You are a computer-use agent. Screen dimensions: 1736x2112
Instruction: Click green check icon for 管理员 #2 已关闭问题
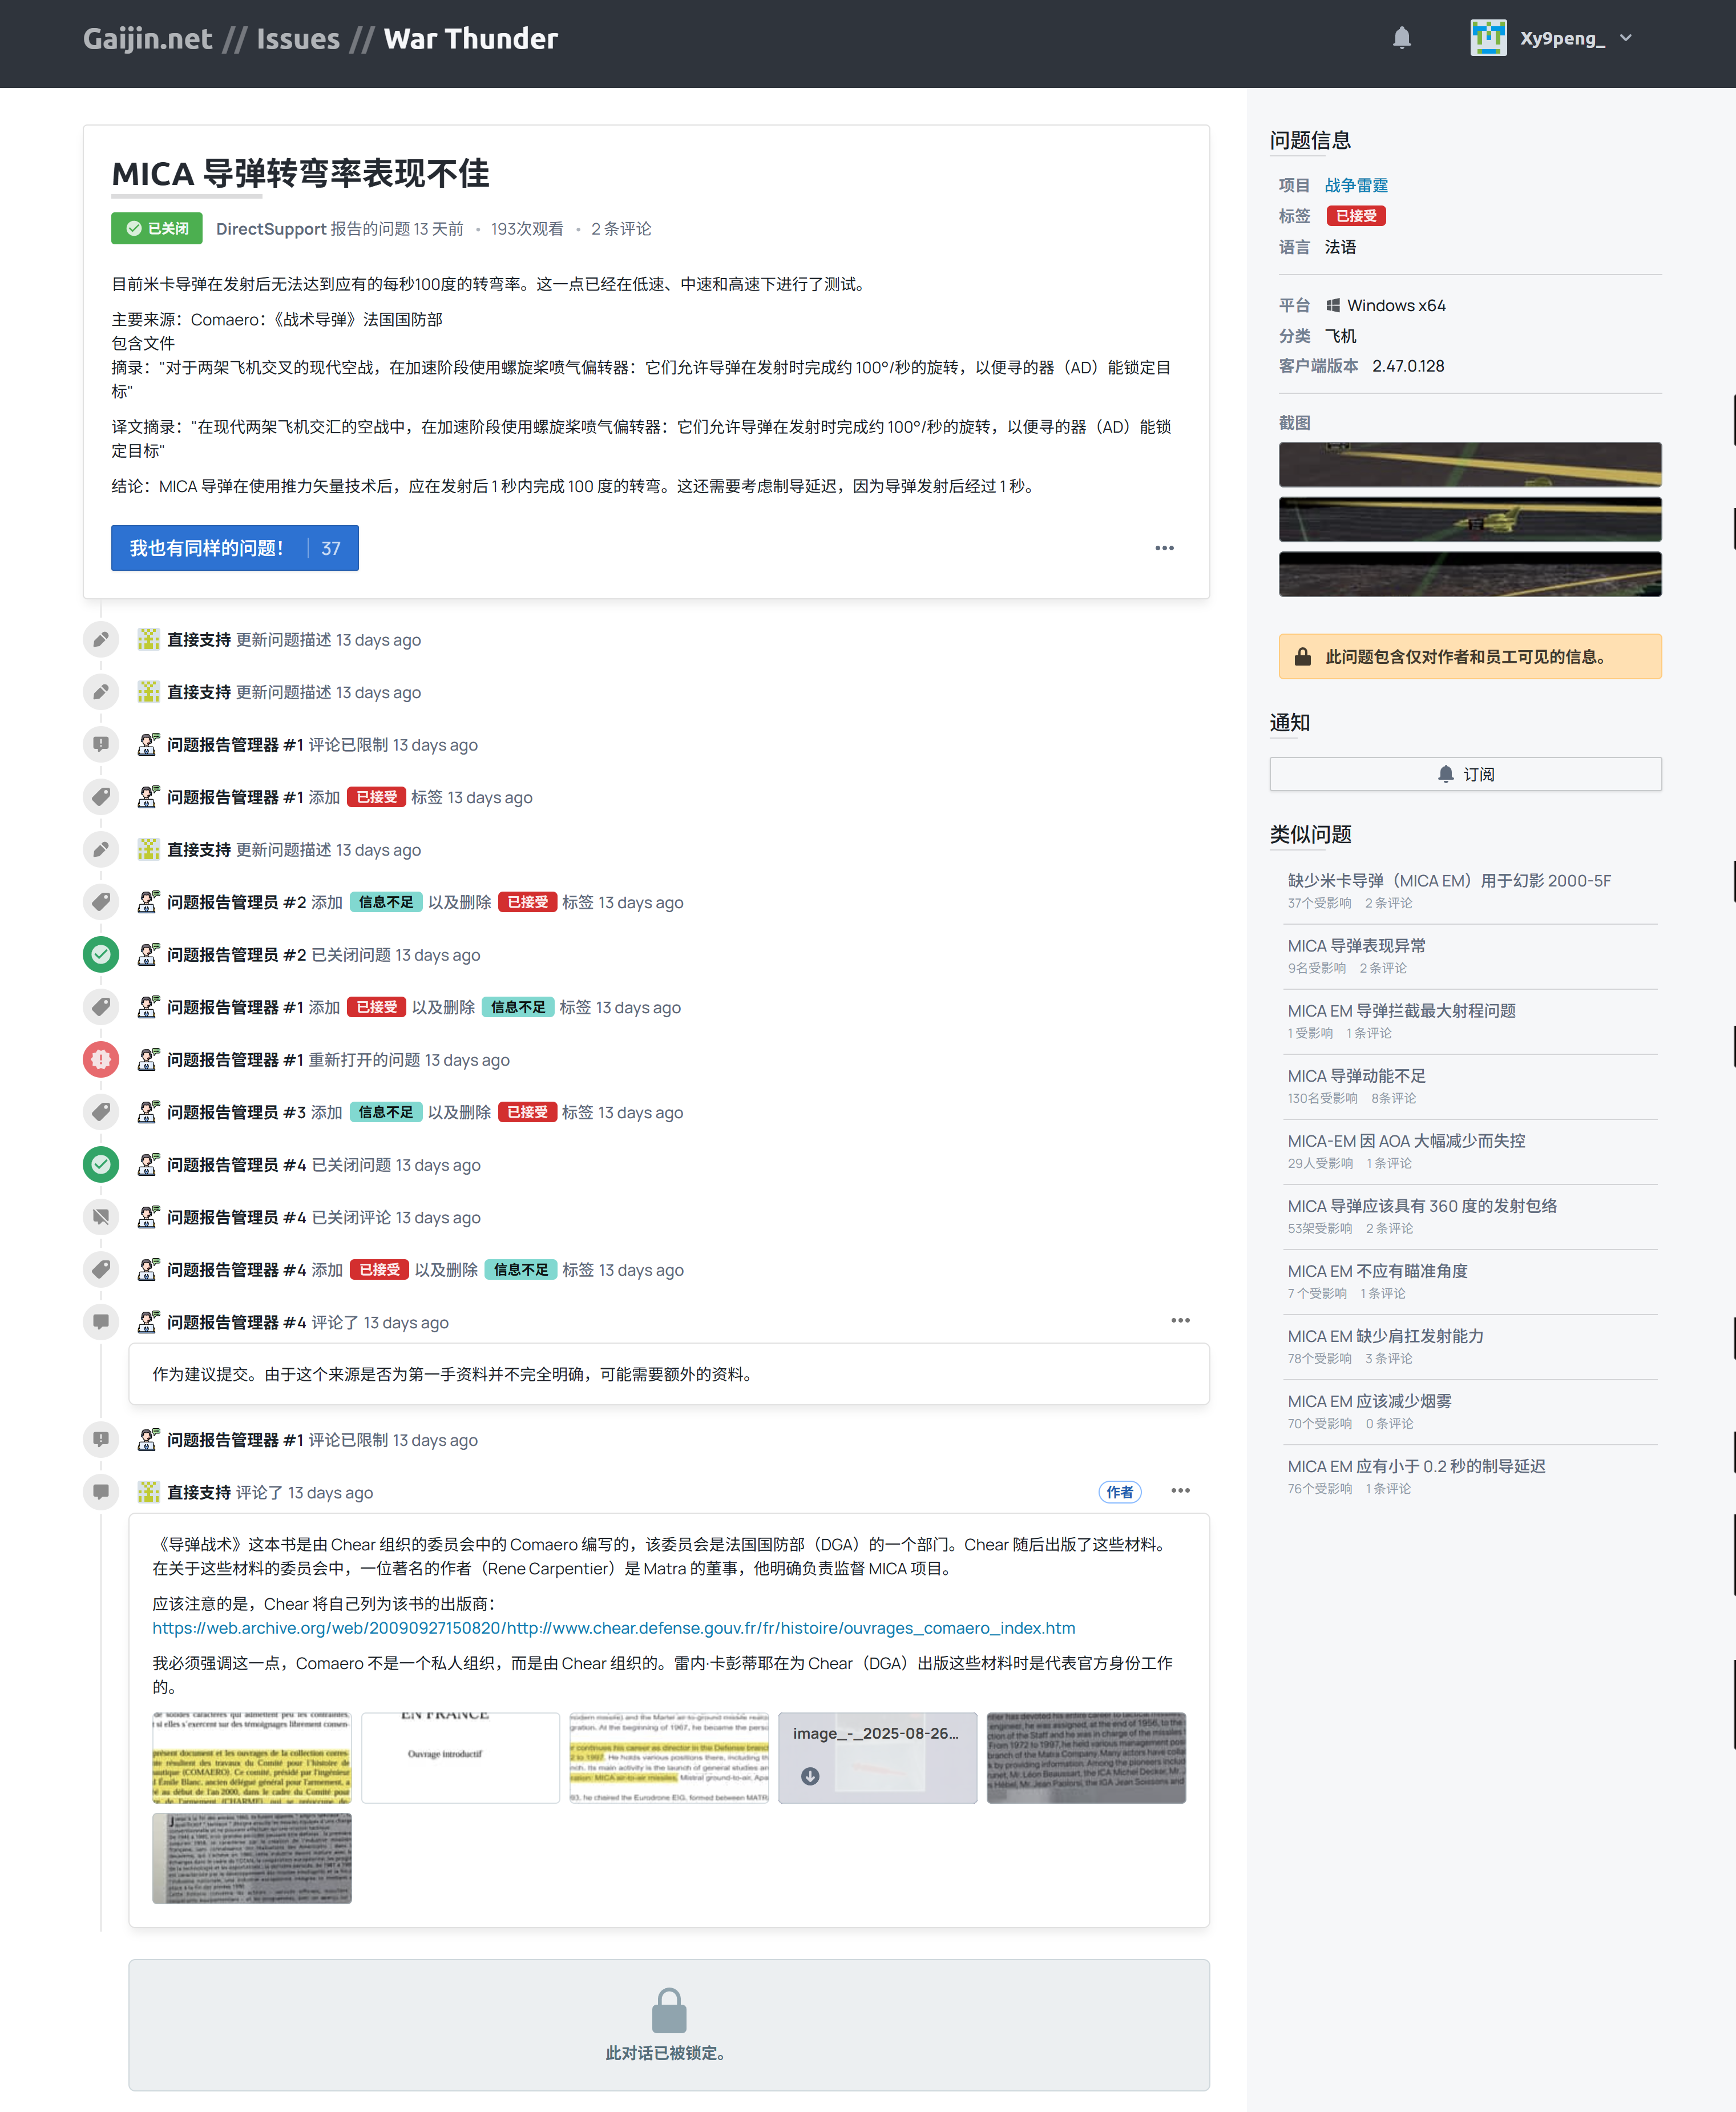[101, 954]
